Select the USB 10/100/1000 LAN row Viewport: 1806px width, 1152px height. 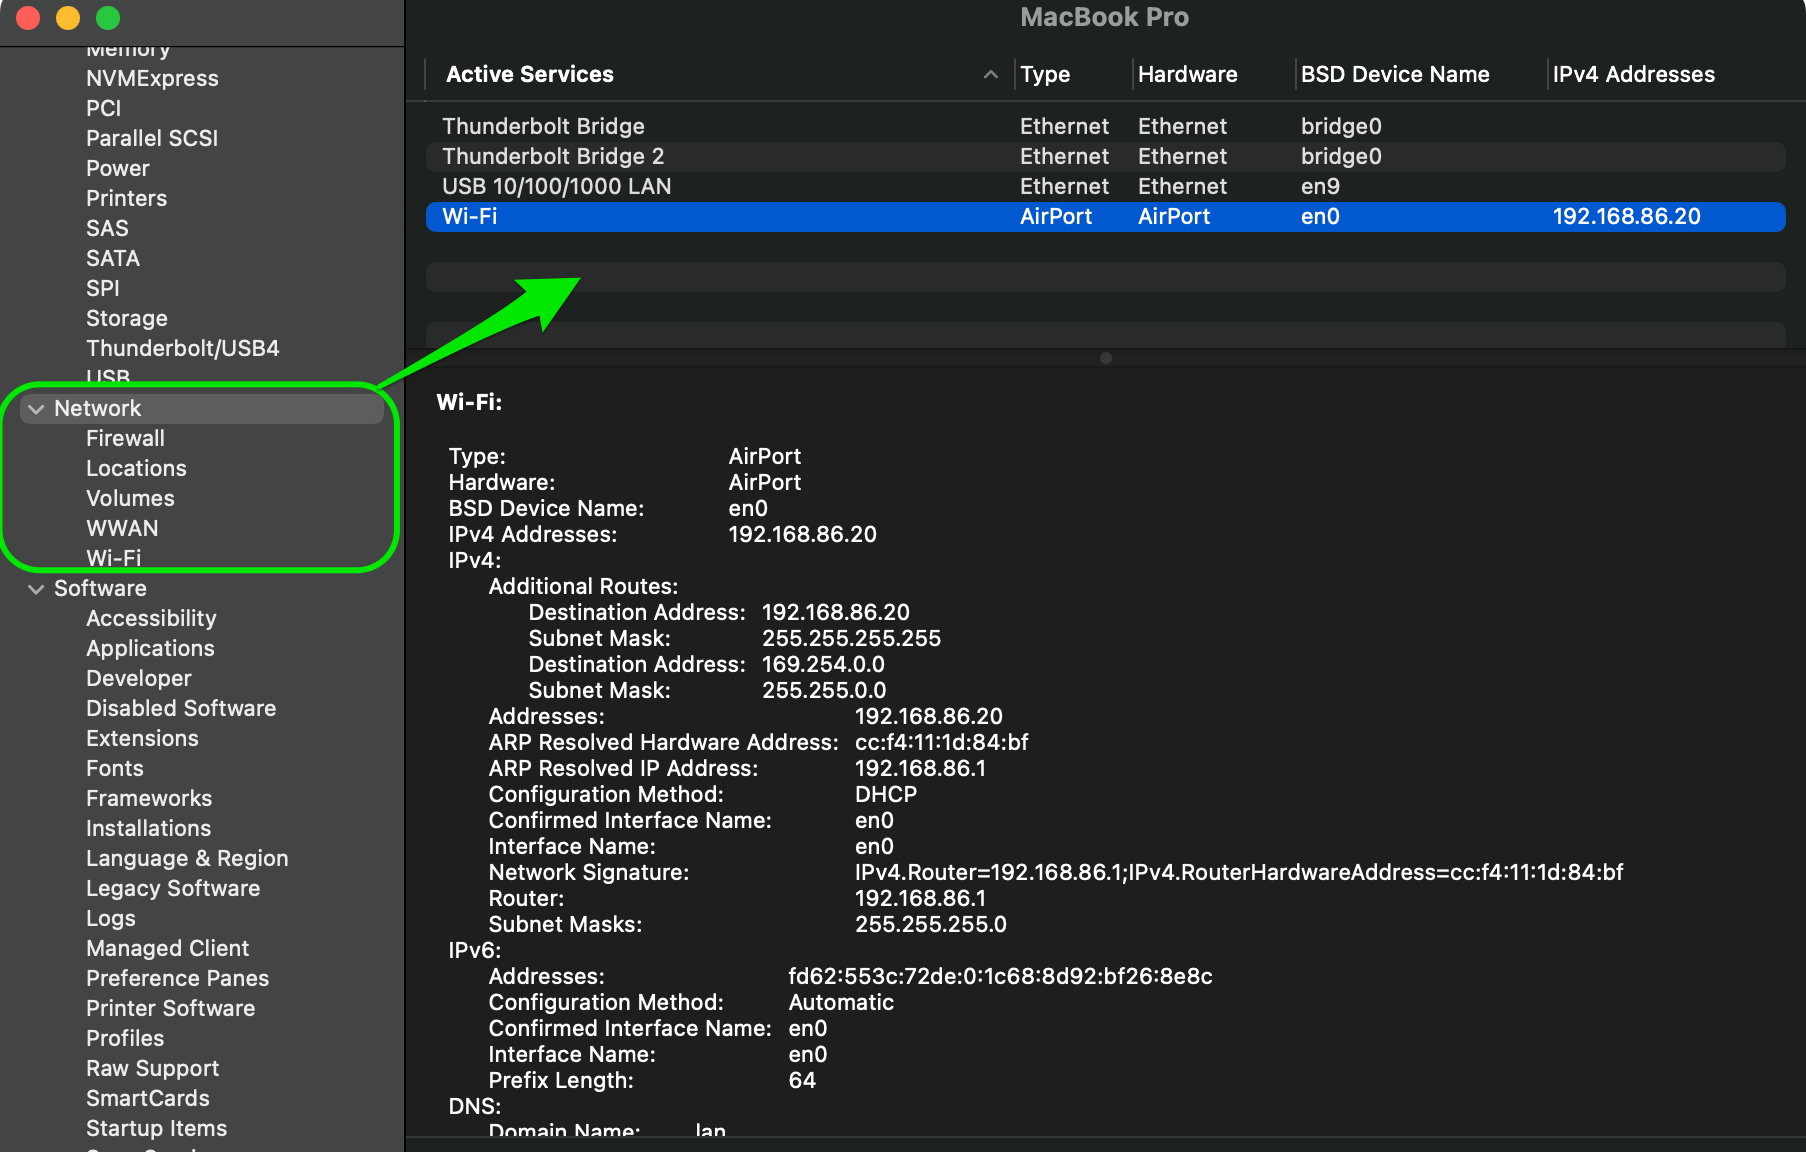[556, 187]
